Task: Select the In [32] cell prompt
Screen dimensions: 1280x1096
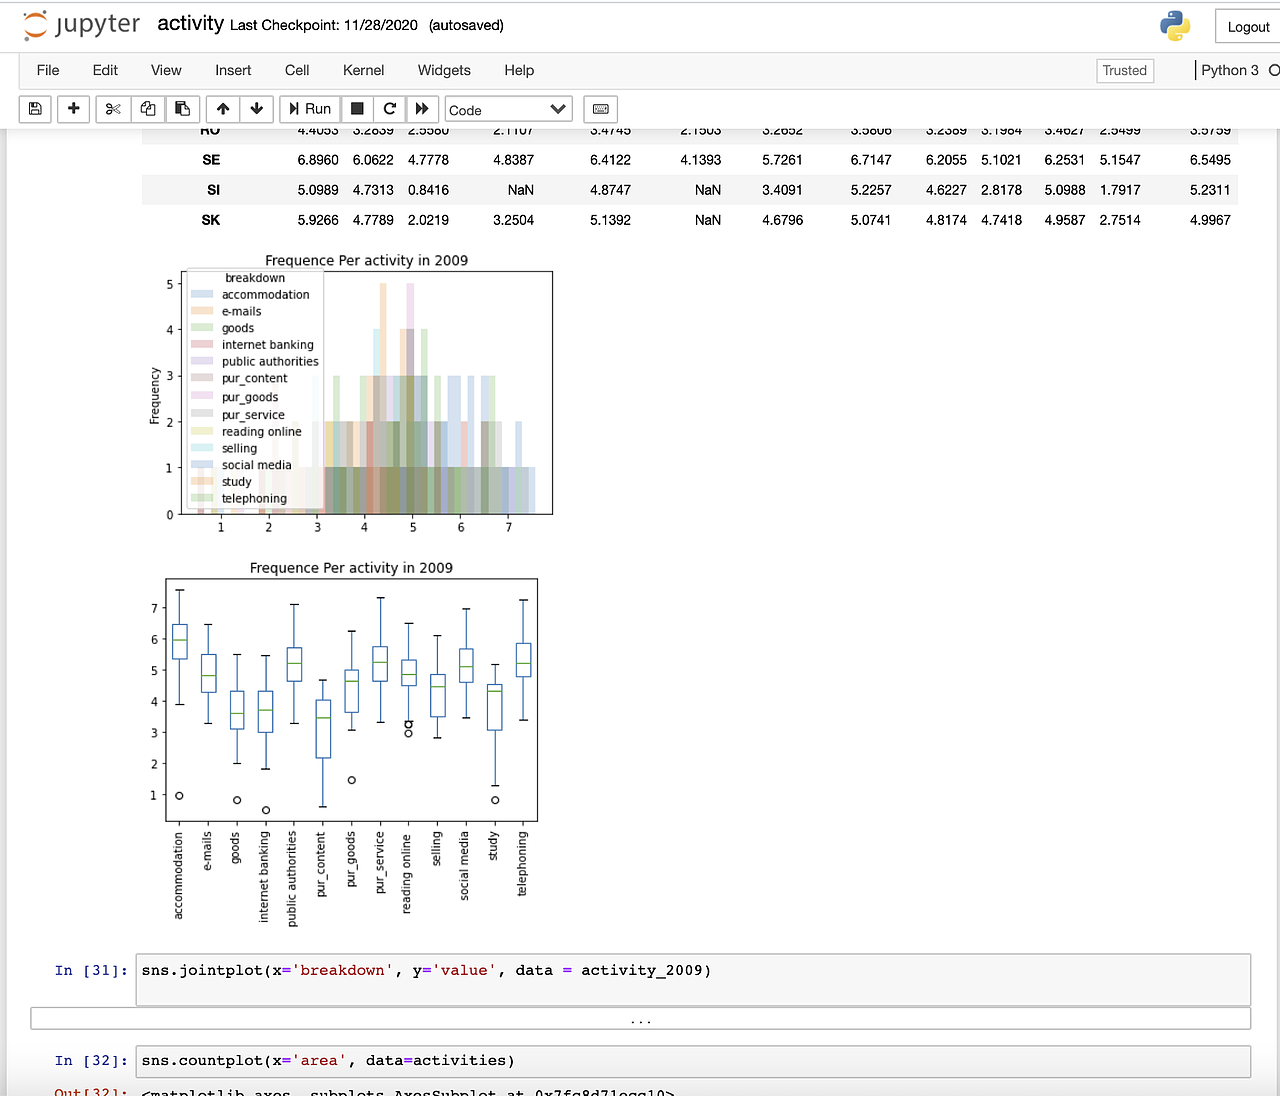Action: click(x=91, y=1060)
